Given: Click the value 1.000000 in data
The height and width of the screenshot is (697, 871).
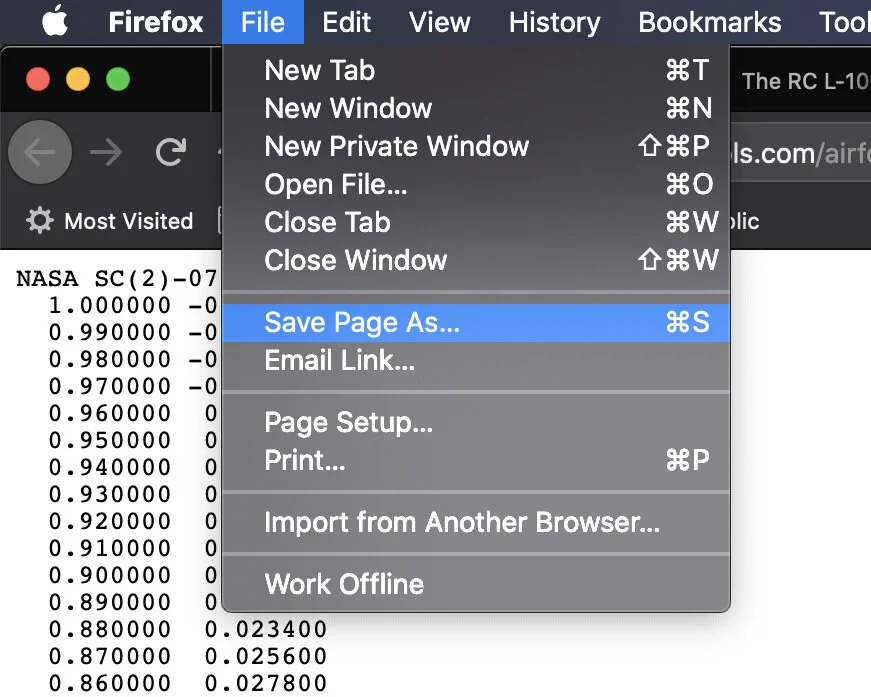Looking at the screenshot, I should pyautogui.click(x=109, y=305).
